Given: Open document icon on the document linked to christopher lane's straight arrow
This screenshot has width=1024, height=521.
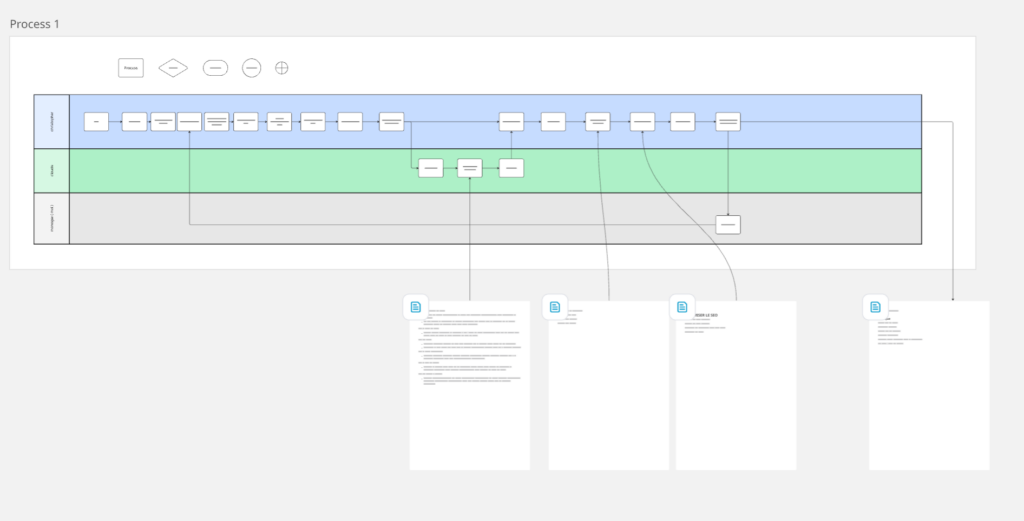Looking at the screenshot, I should (x=555, y=307).
